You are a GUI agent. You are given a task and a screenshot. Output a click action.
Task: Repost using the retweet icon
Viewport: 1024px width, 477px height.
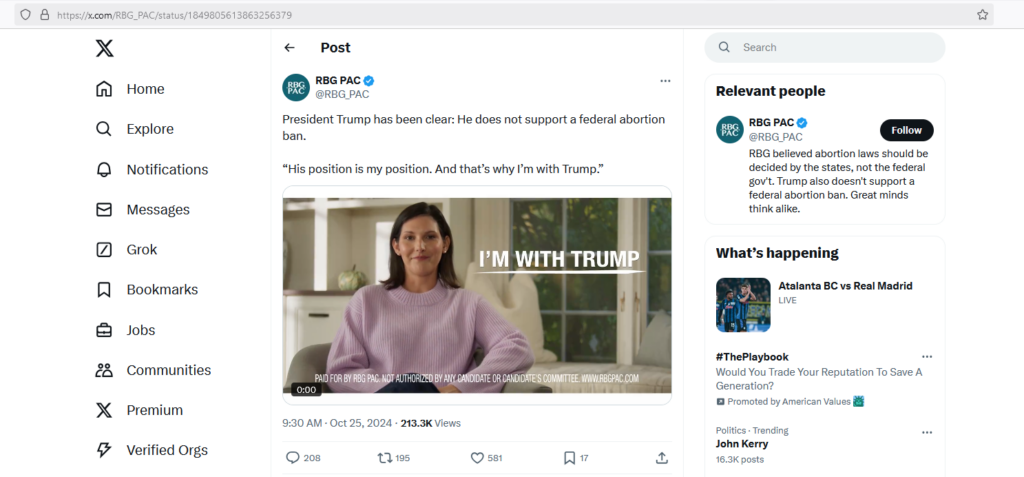click(384, 457)
